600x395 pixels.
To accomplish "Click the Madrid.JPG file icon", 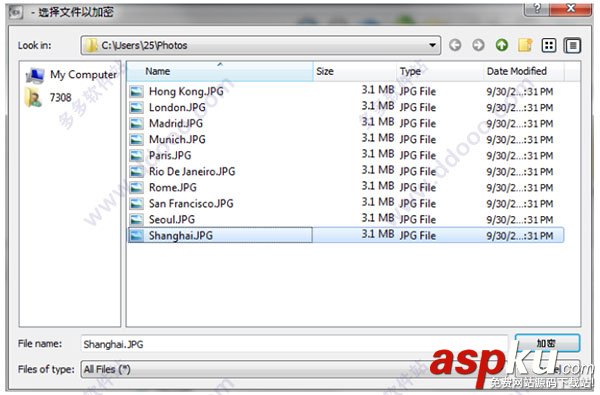I will click(137, 124).
